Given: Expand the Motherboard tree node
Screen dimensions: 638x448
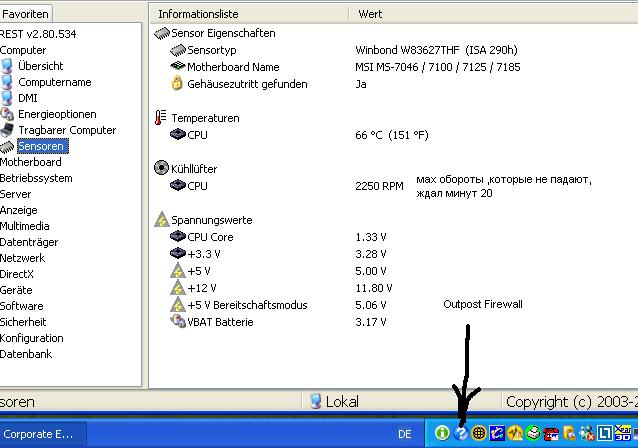Looking at the screenshot, I should 31,162.
